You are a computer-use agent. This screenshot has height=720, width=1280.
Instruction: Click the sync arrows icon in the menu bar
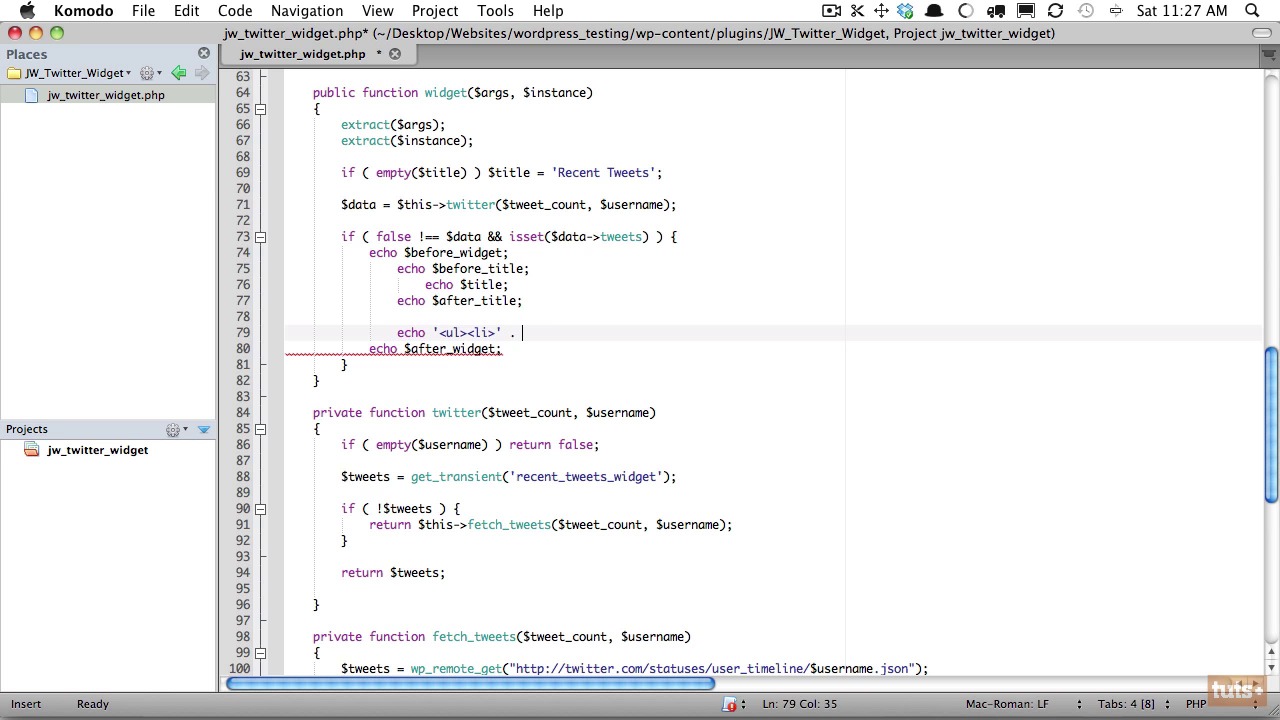(x=1055, y=11)
